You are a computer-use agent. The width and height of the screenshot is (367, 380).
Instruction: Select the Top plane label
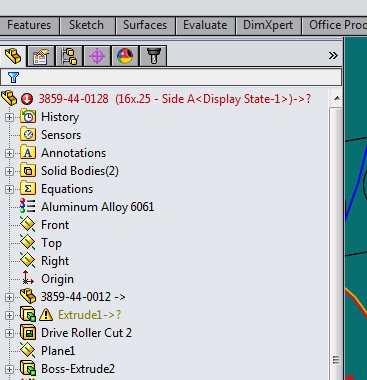pyautogui.click(x=51, y=243)
